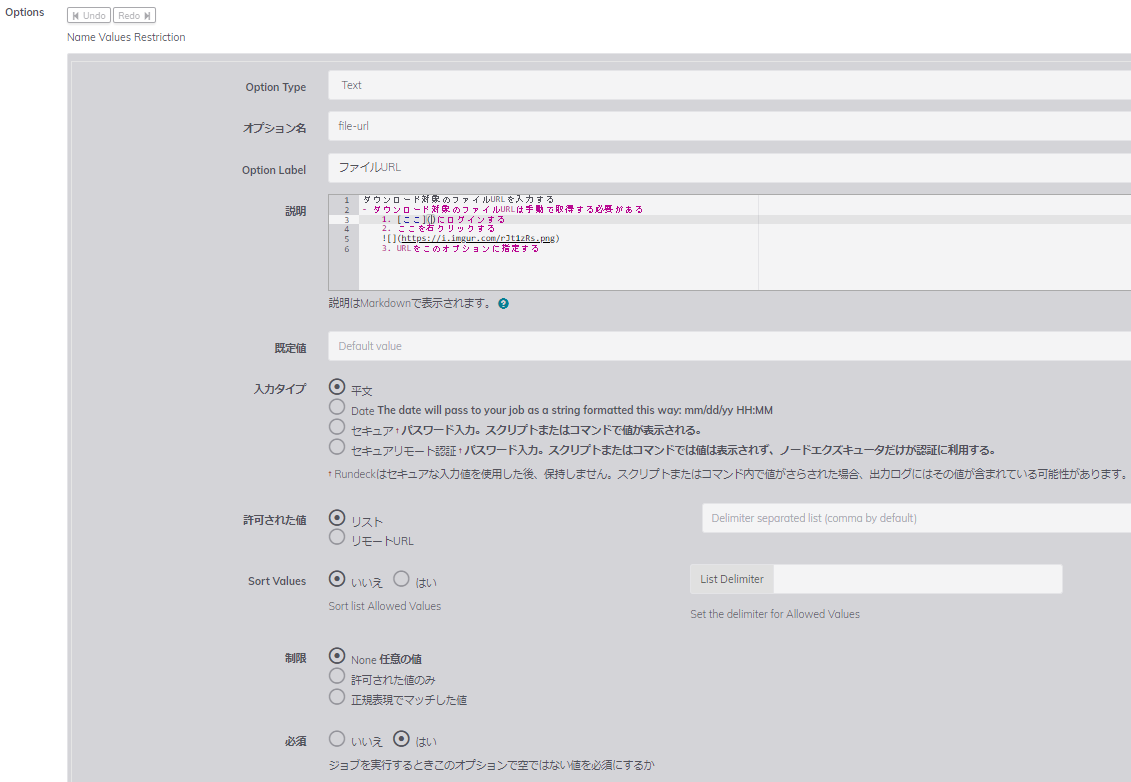This screenshot has width=1131, height=782.
Task: Select None 任意の値 restriction
Action: 337,656
